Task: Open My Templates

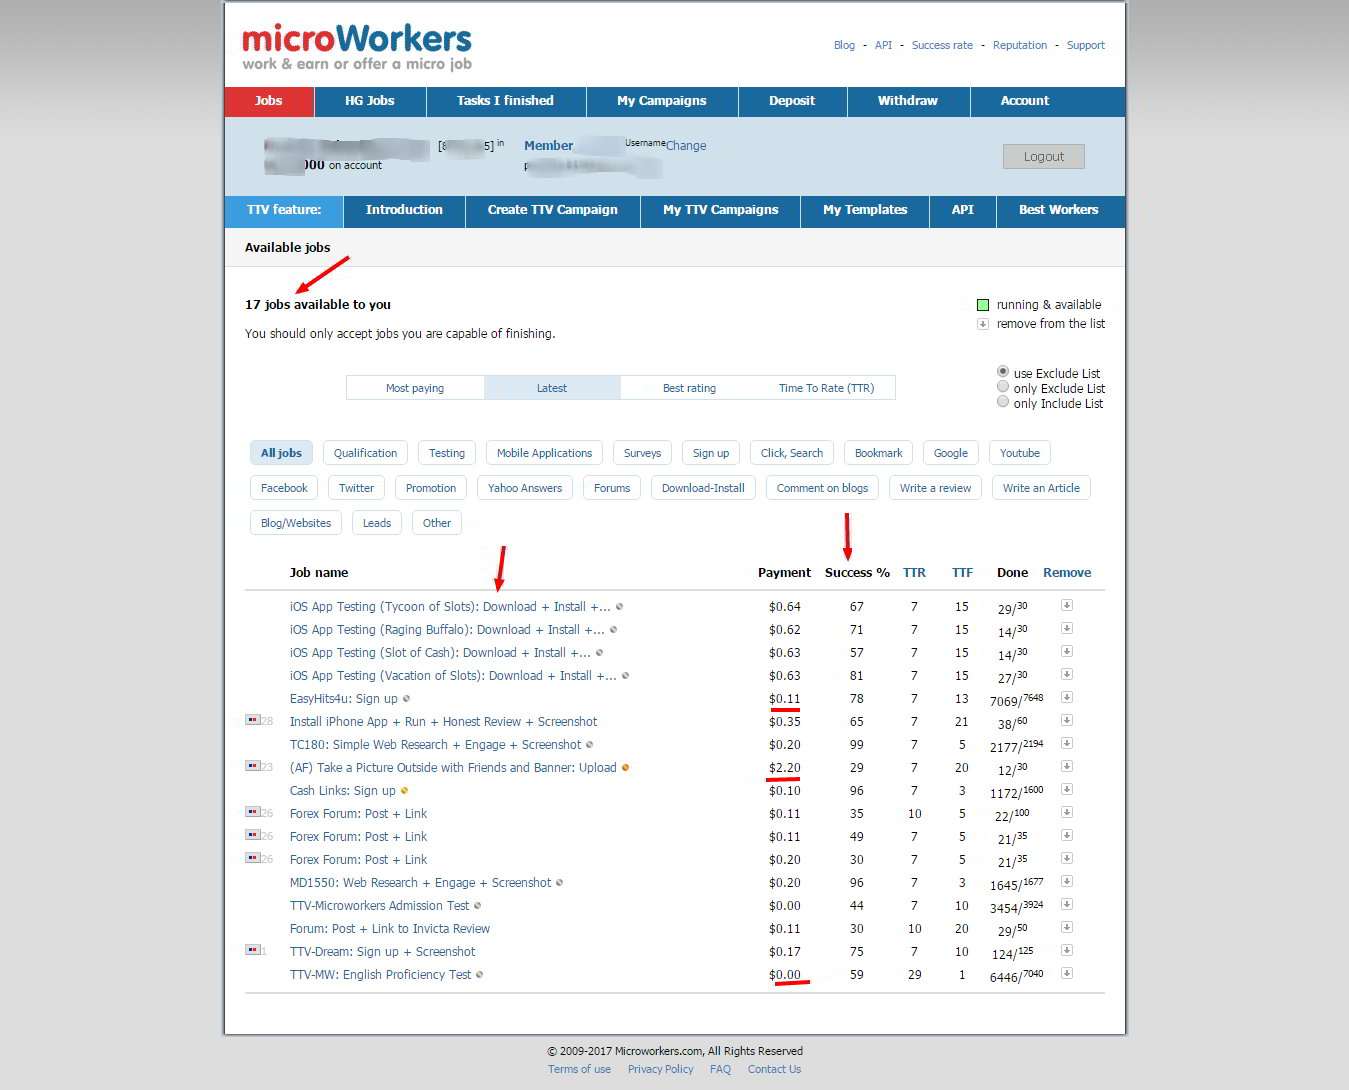Action: (x=865, y=210)
